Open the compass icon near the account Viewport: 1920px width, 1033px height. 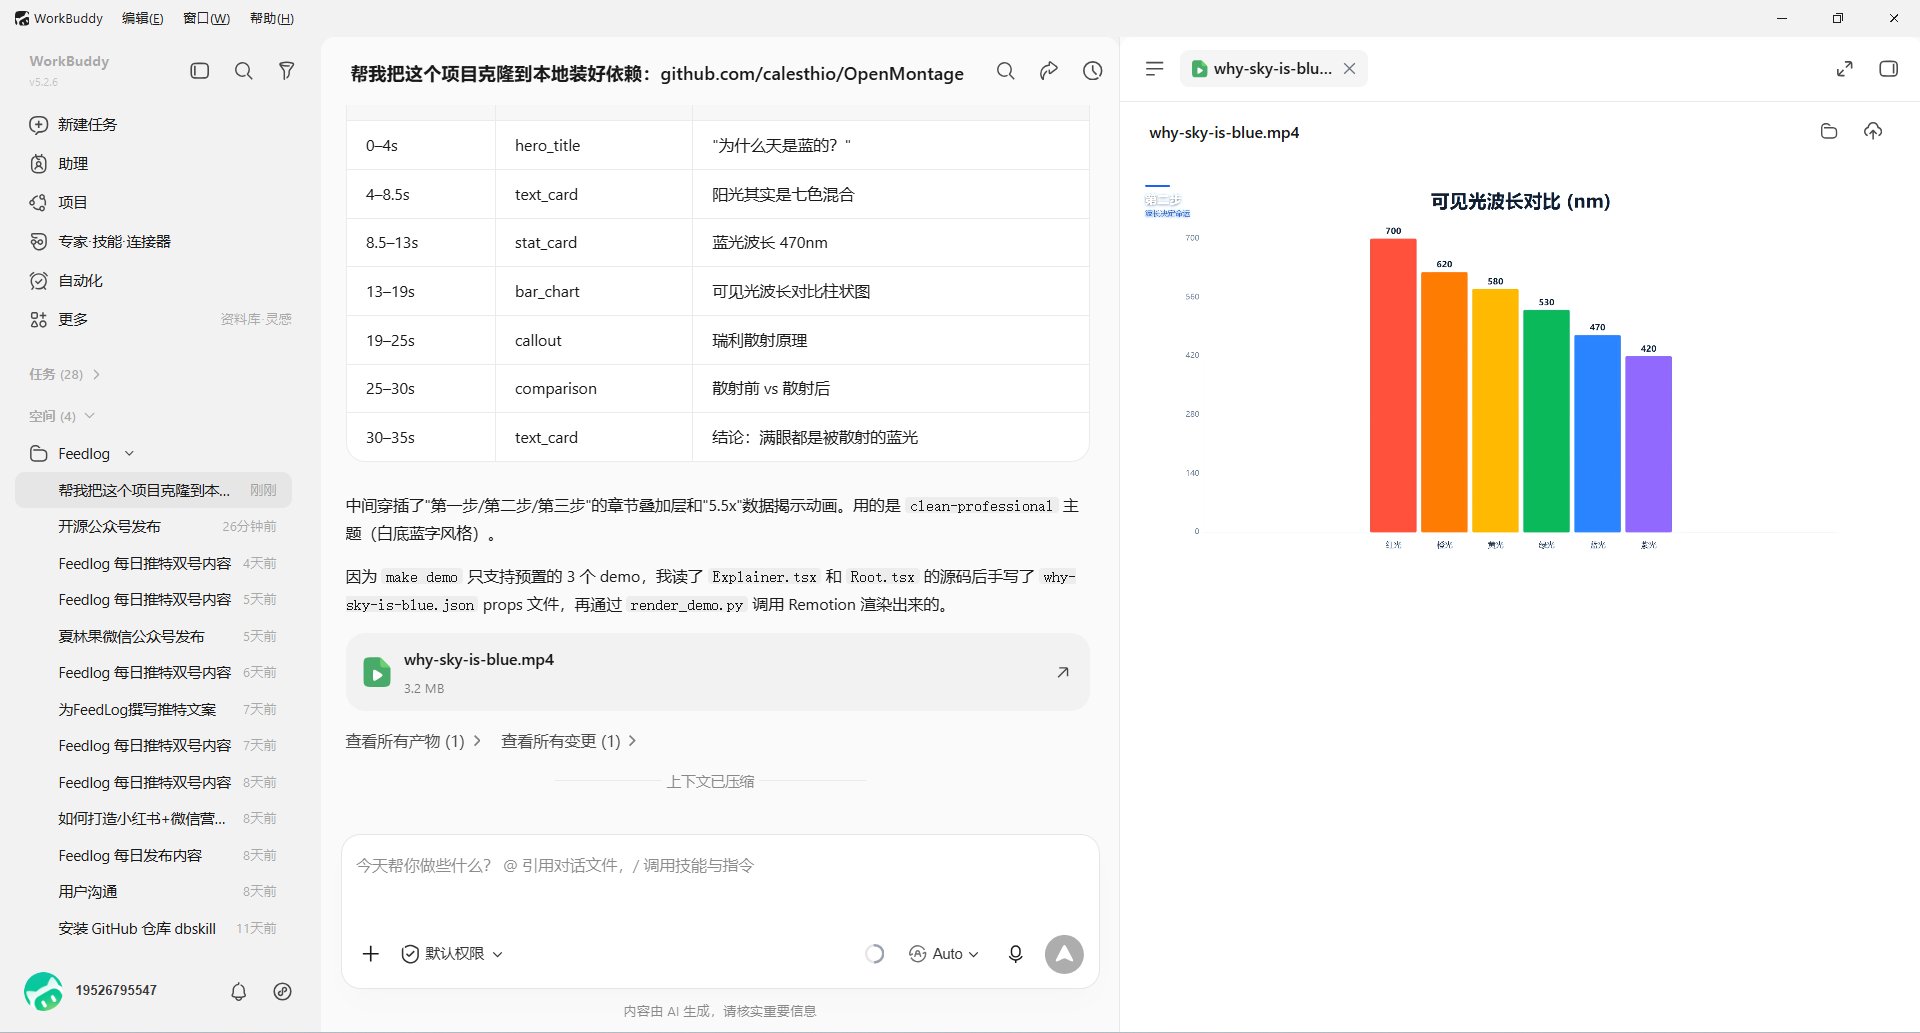click(282, 992)
